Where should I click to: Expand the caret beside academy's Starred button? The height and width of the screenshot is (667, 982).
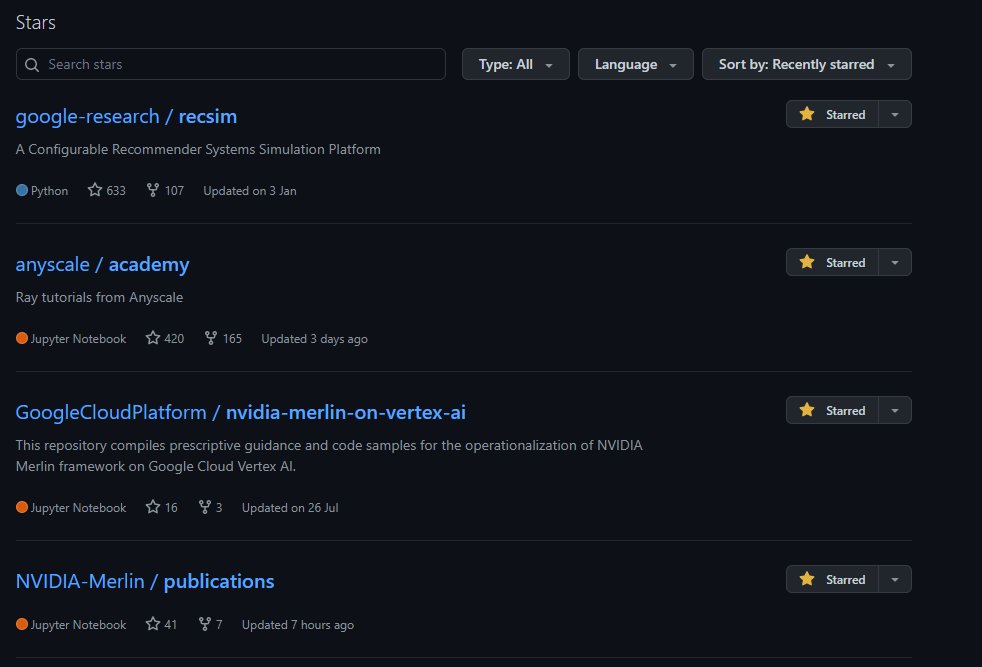point(897,262)
